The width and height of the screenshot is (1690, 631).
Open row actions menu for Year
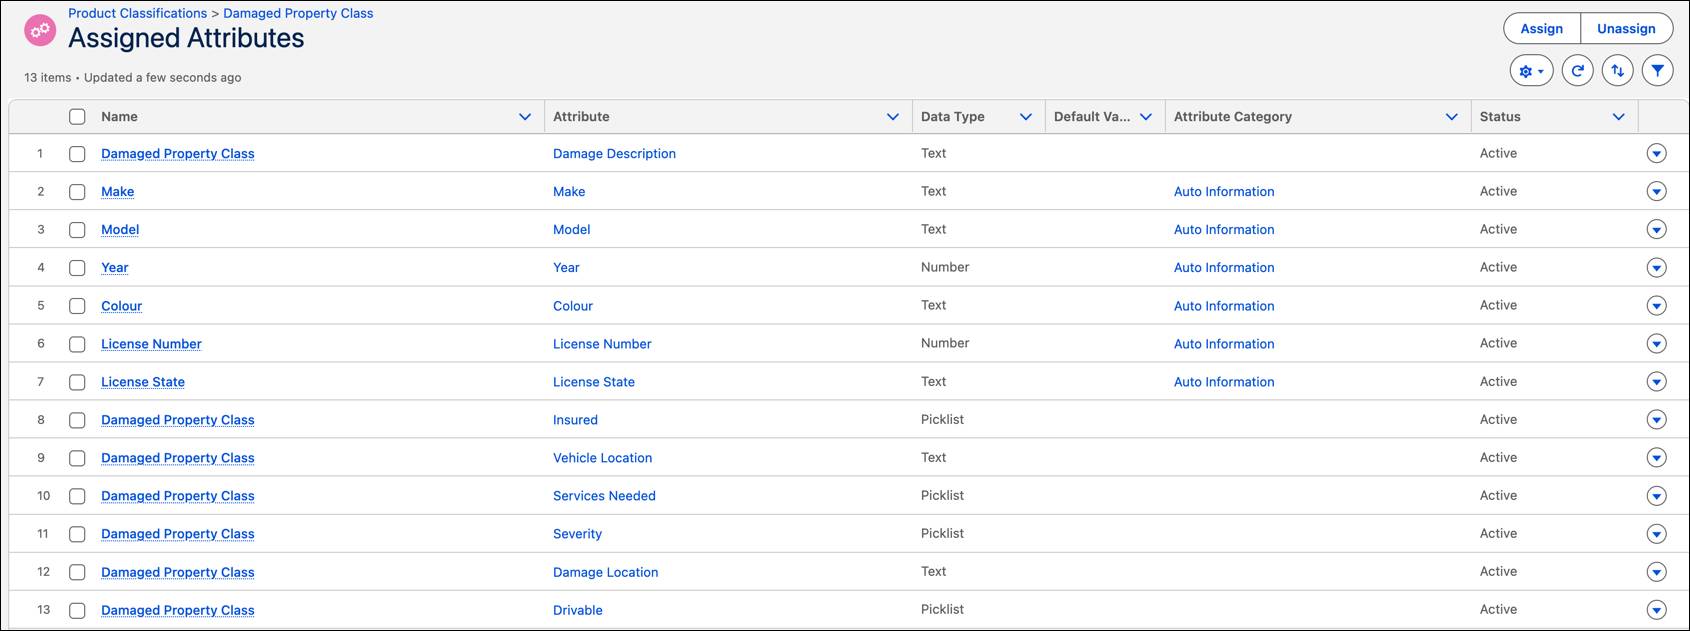click(1656, 267)
